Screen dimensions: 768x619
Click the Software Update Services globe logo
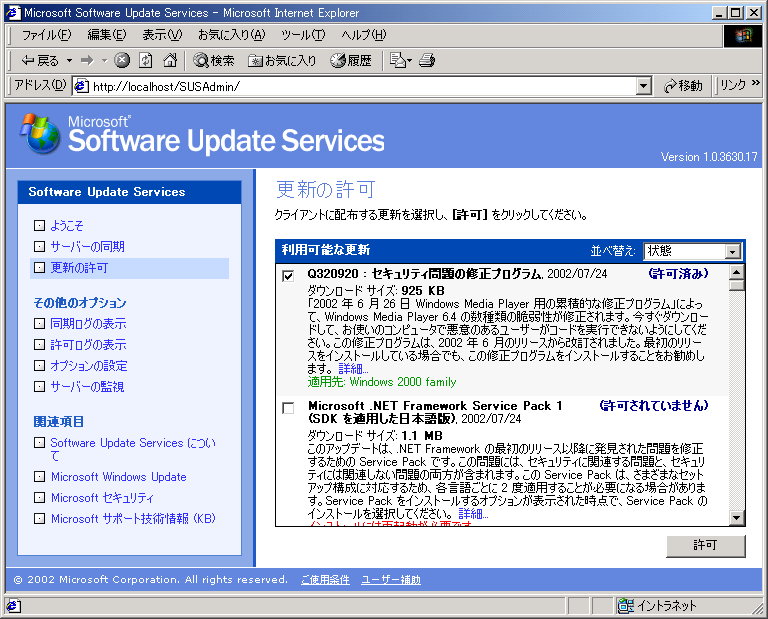pos(40,134)
